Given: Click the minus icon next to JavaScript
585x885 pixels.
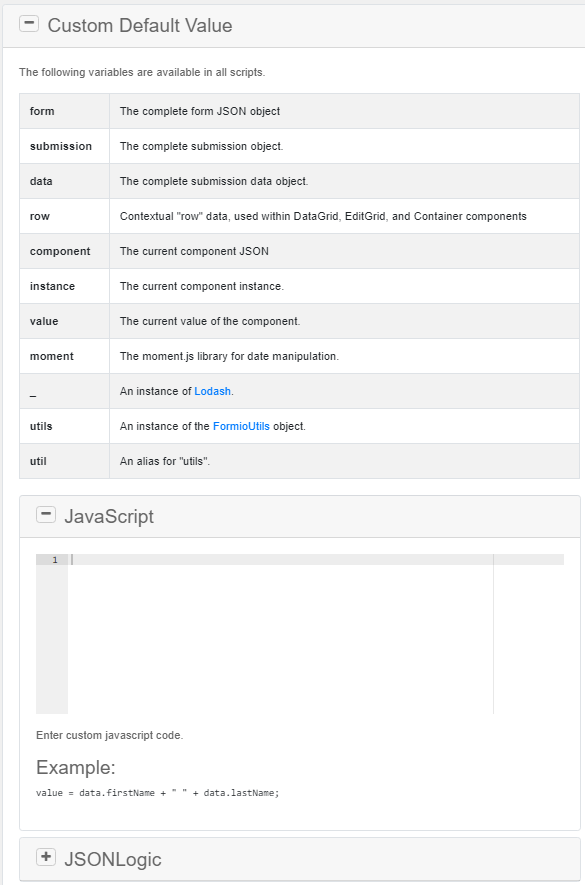Looking at the screenshot, I should point(46,514).
